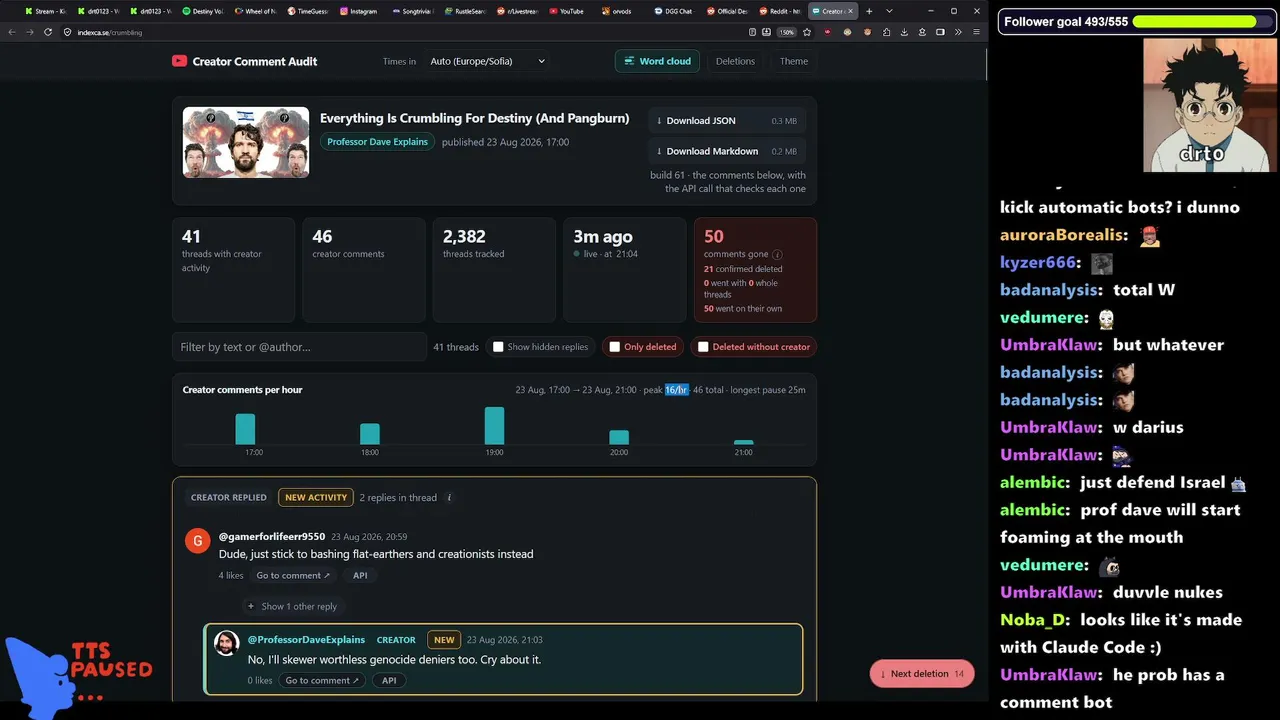Image resolution: width=1280 pixels, height=720 pixels.
Task: Click the video title Everything Is Crumbling For Destiny
Action: point(474,118)
